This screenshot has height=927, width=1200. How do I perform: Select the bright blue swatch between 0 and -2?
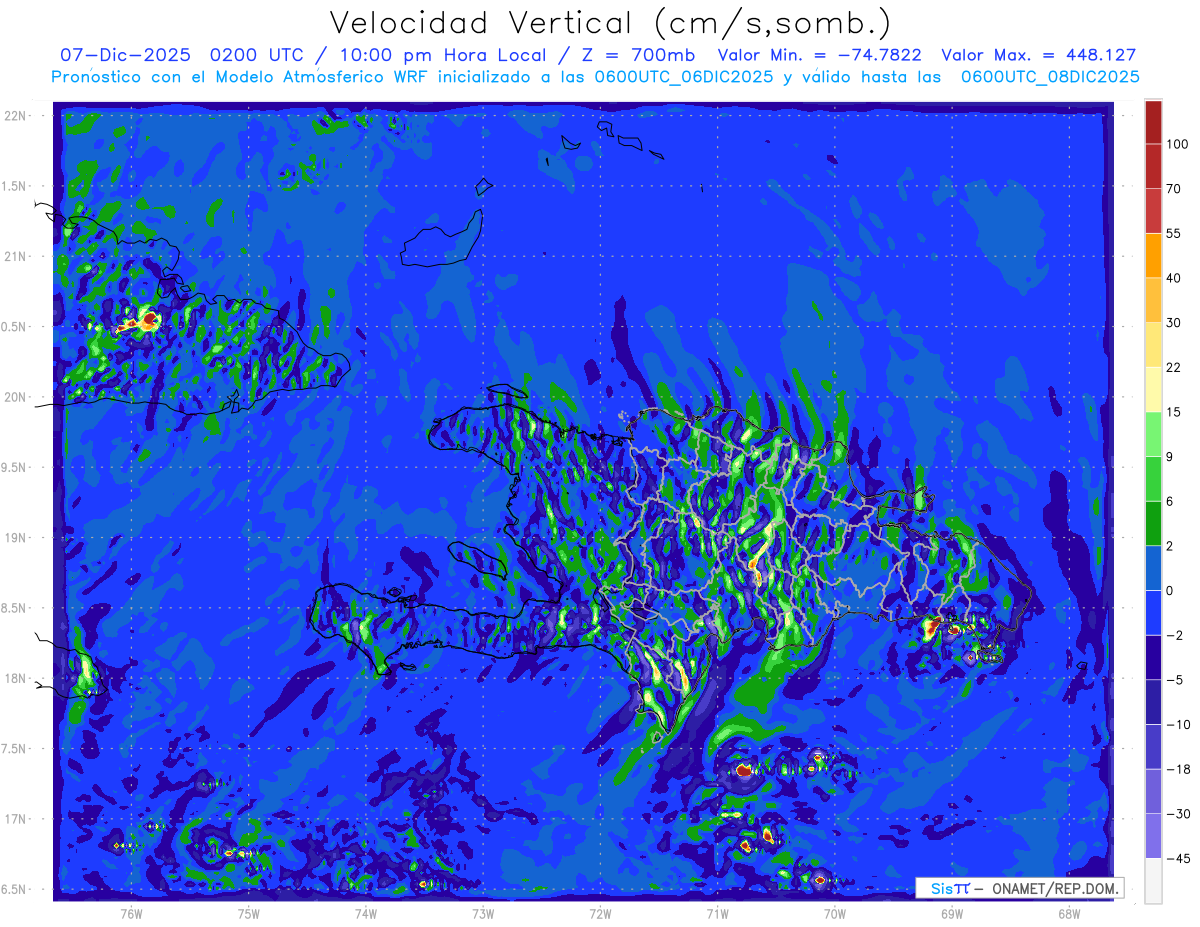click(1153, 612)
